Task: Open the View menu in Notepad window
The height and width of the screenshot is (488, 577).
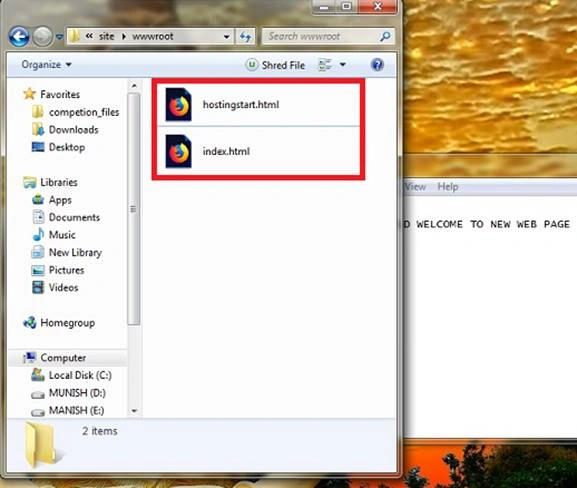Action: 415,187
